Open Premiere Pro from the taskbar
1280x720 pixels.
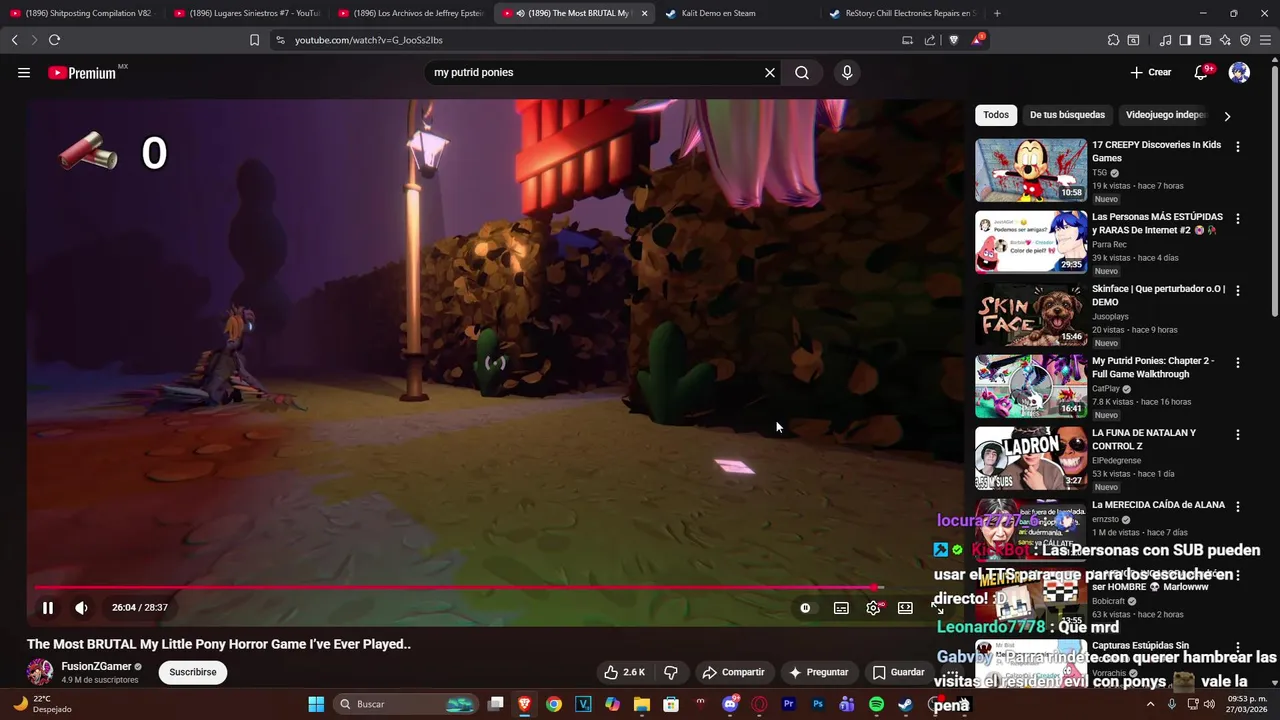tap(788, 704)
